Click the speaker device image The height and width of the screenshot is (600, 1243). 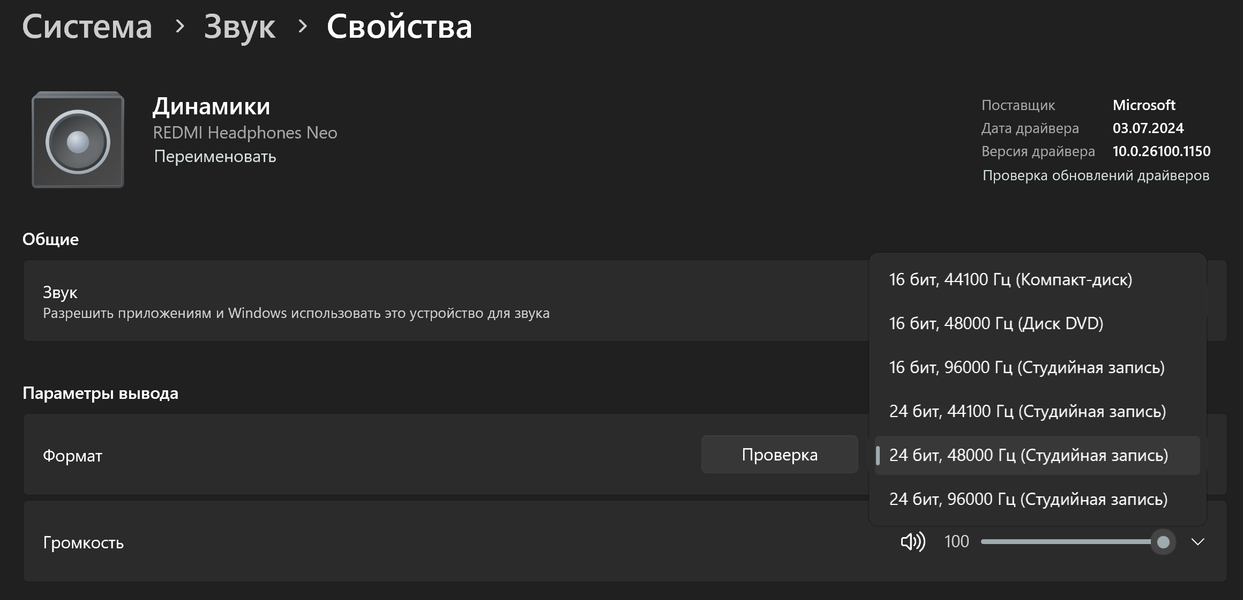tap(78, 139)
